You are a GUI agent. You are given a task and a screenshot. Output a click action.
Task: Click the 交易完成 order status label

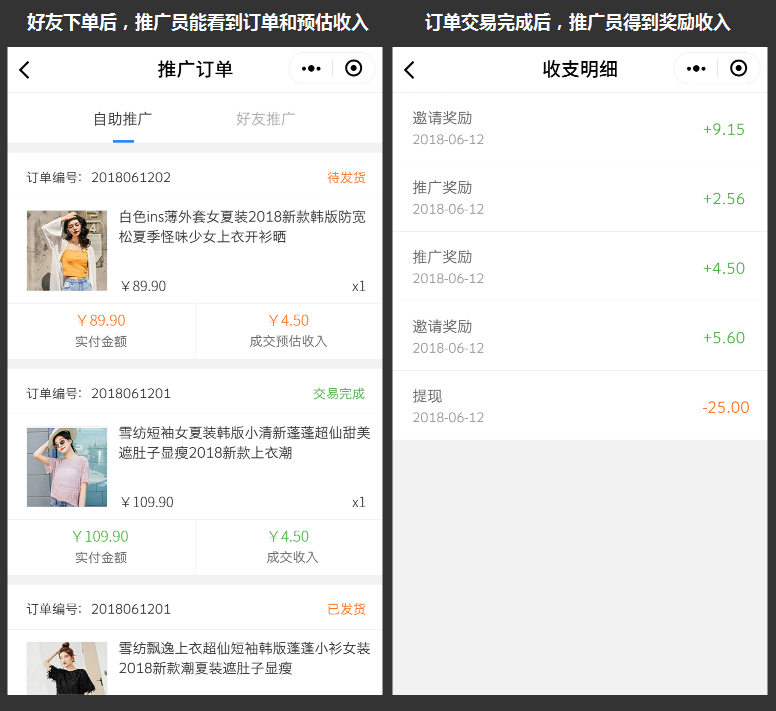(339, 394)
